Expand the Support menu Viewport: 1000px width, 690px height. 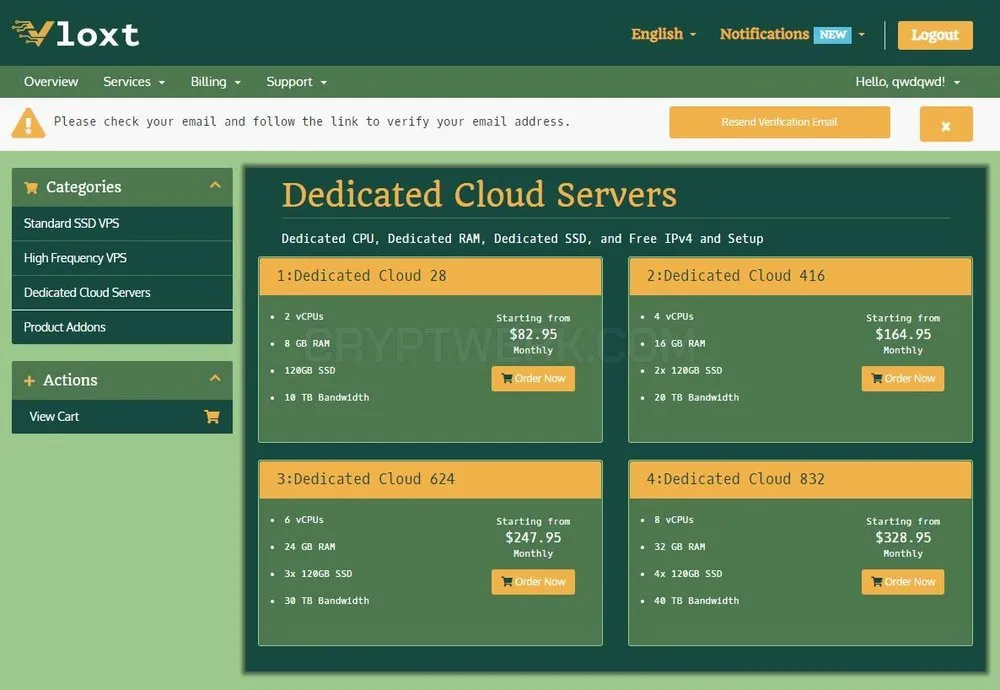click(x=297, y=82)
